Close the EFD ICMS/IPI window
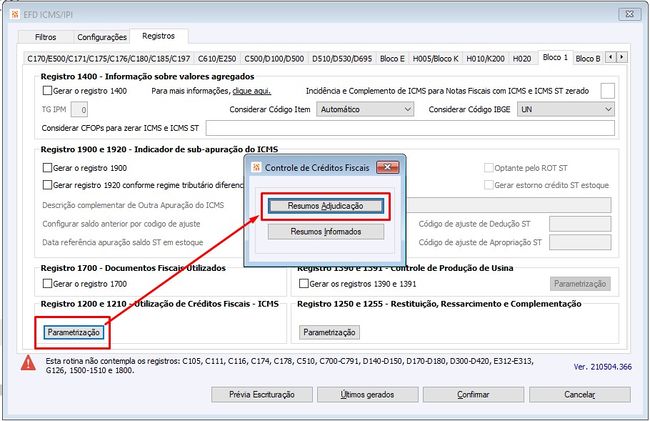 coord(630,14)
